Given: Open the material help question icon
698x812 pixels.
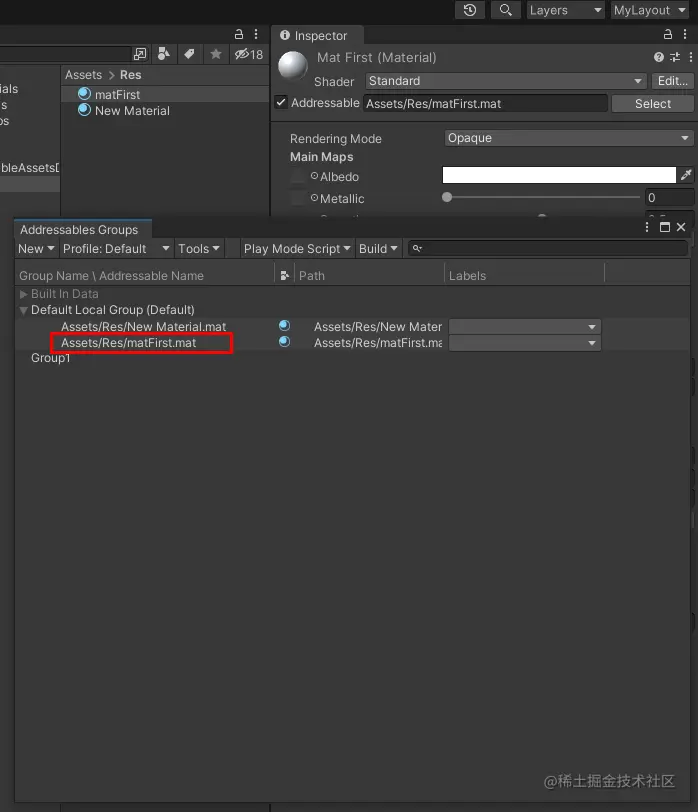Looking at the screenshot, I should [659, 57].
